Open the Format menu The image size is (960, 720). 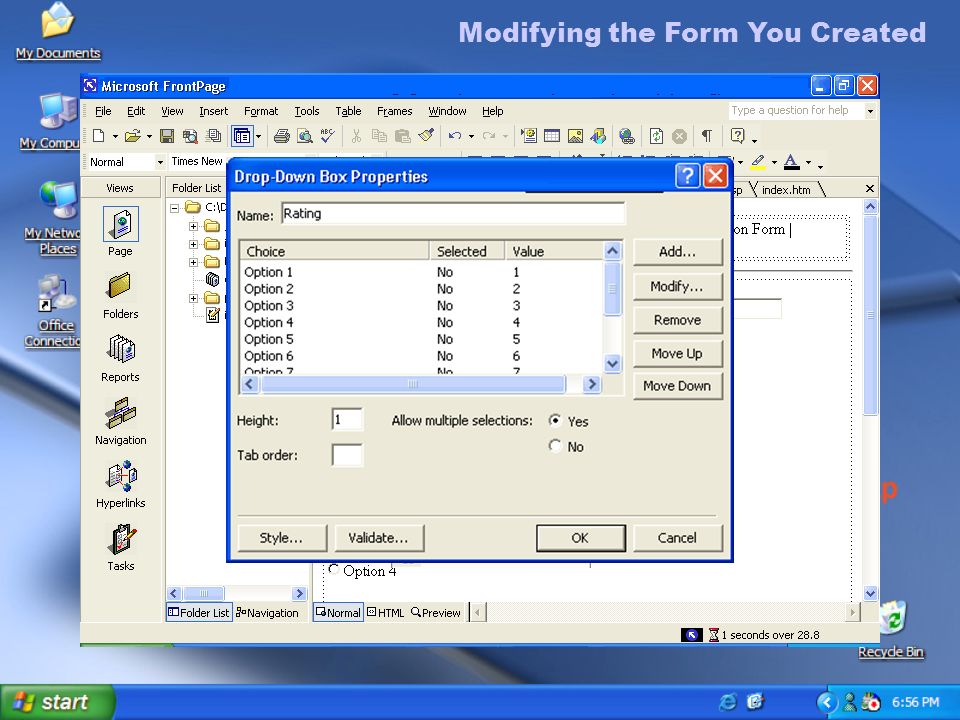coord(261,111)
